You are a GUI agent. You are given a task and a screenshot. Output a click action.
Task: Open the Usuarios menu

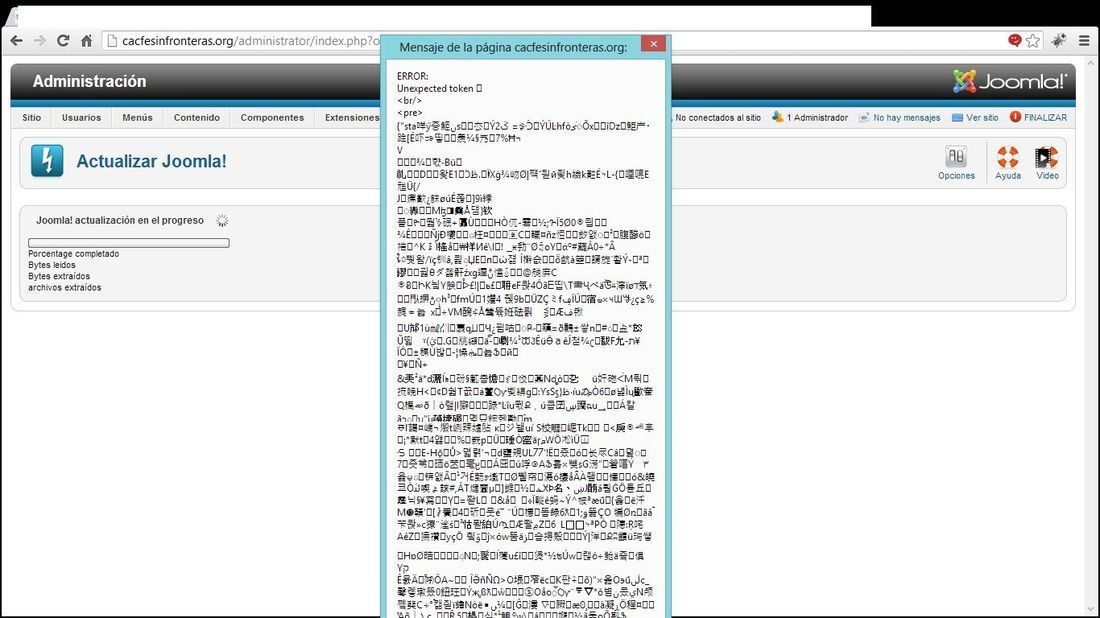click(81, 118)
